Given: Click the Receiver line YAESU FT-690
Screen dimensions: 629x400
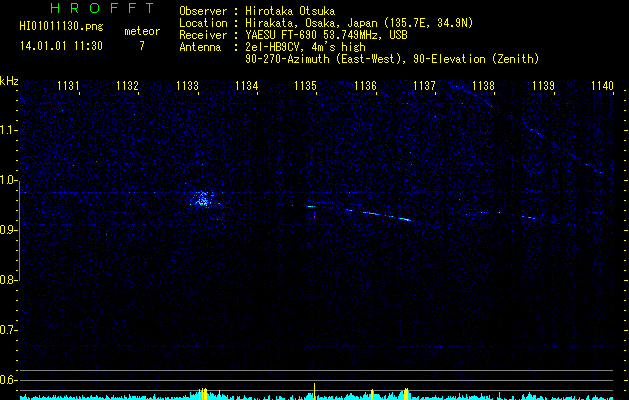Looking at the screenshot, I should coord(293,35).
